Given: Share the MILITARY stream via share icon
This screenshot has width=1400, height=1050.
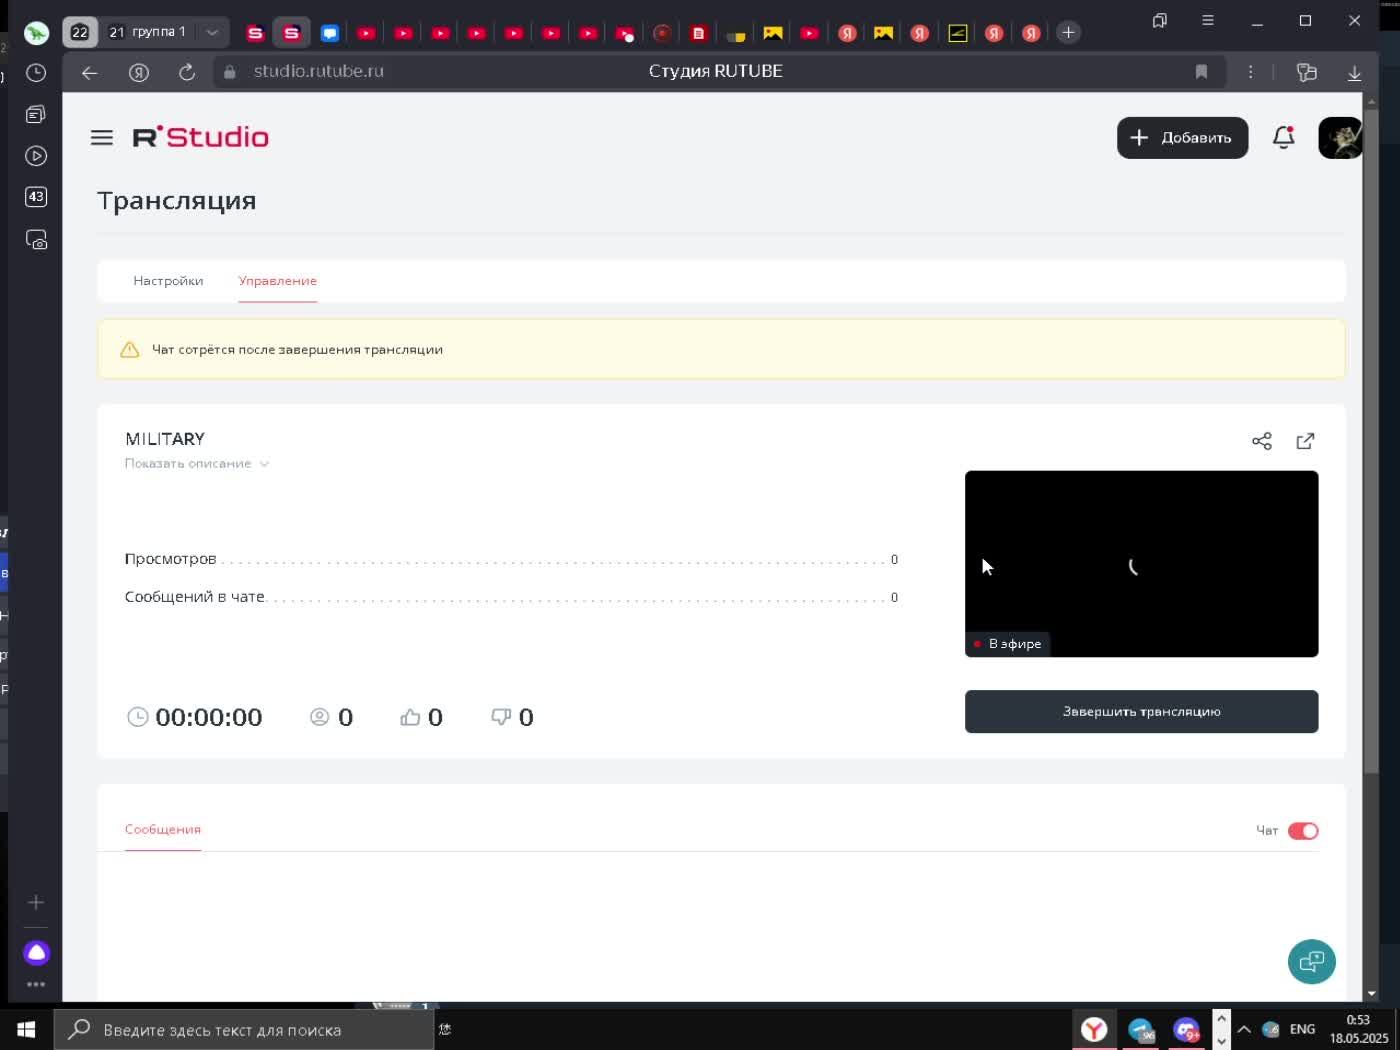Looking at the screenshot, I should 1262,441.
